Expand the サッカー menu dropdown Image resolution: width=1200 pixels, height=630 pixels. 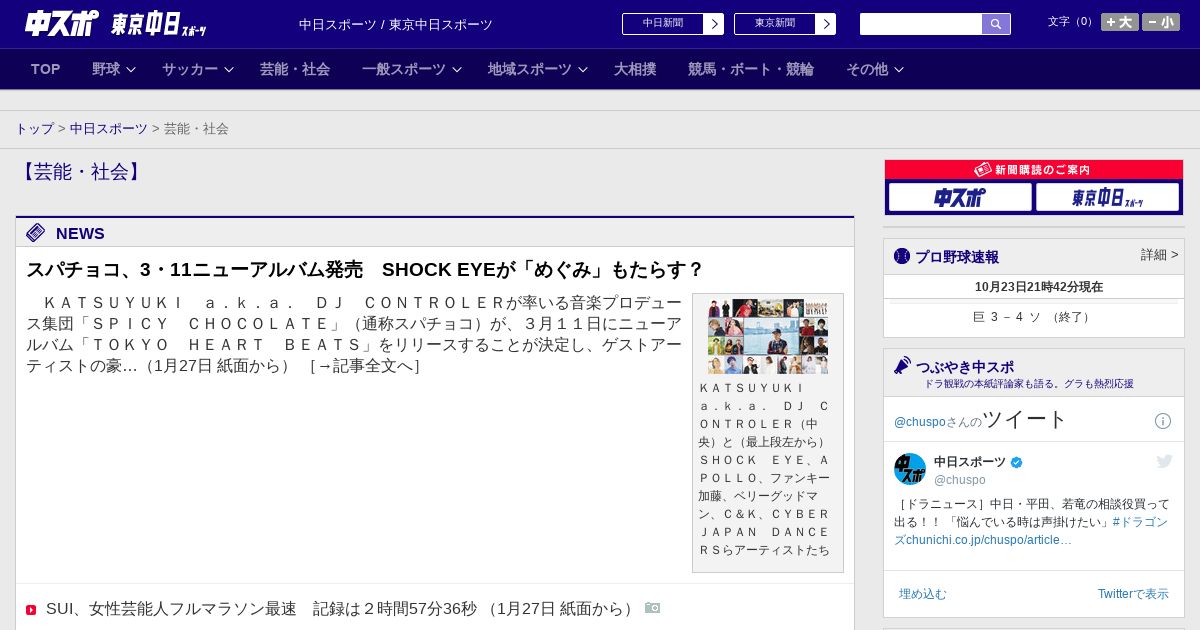pyautogui.click(x=198, y=69)
